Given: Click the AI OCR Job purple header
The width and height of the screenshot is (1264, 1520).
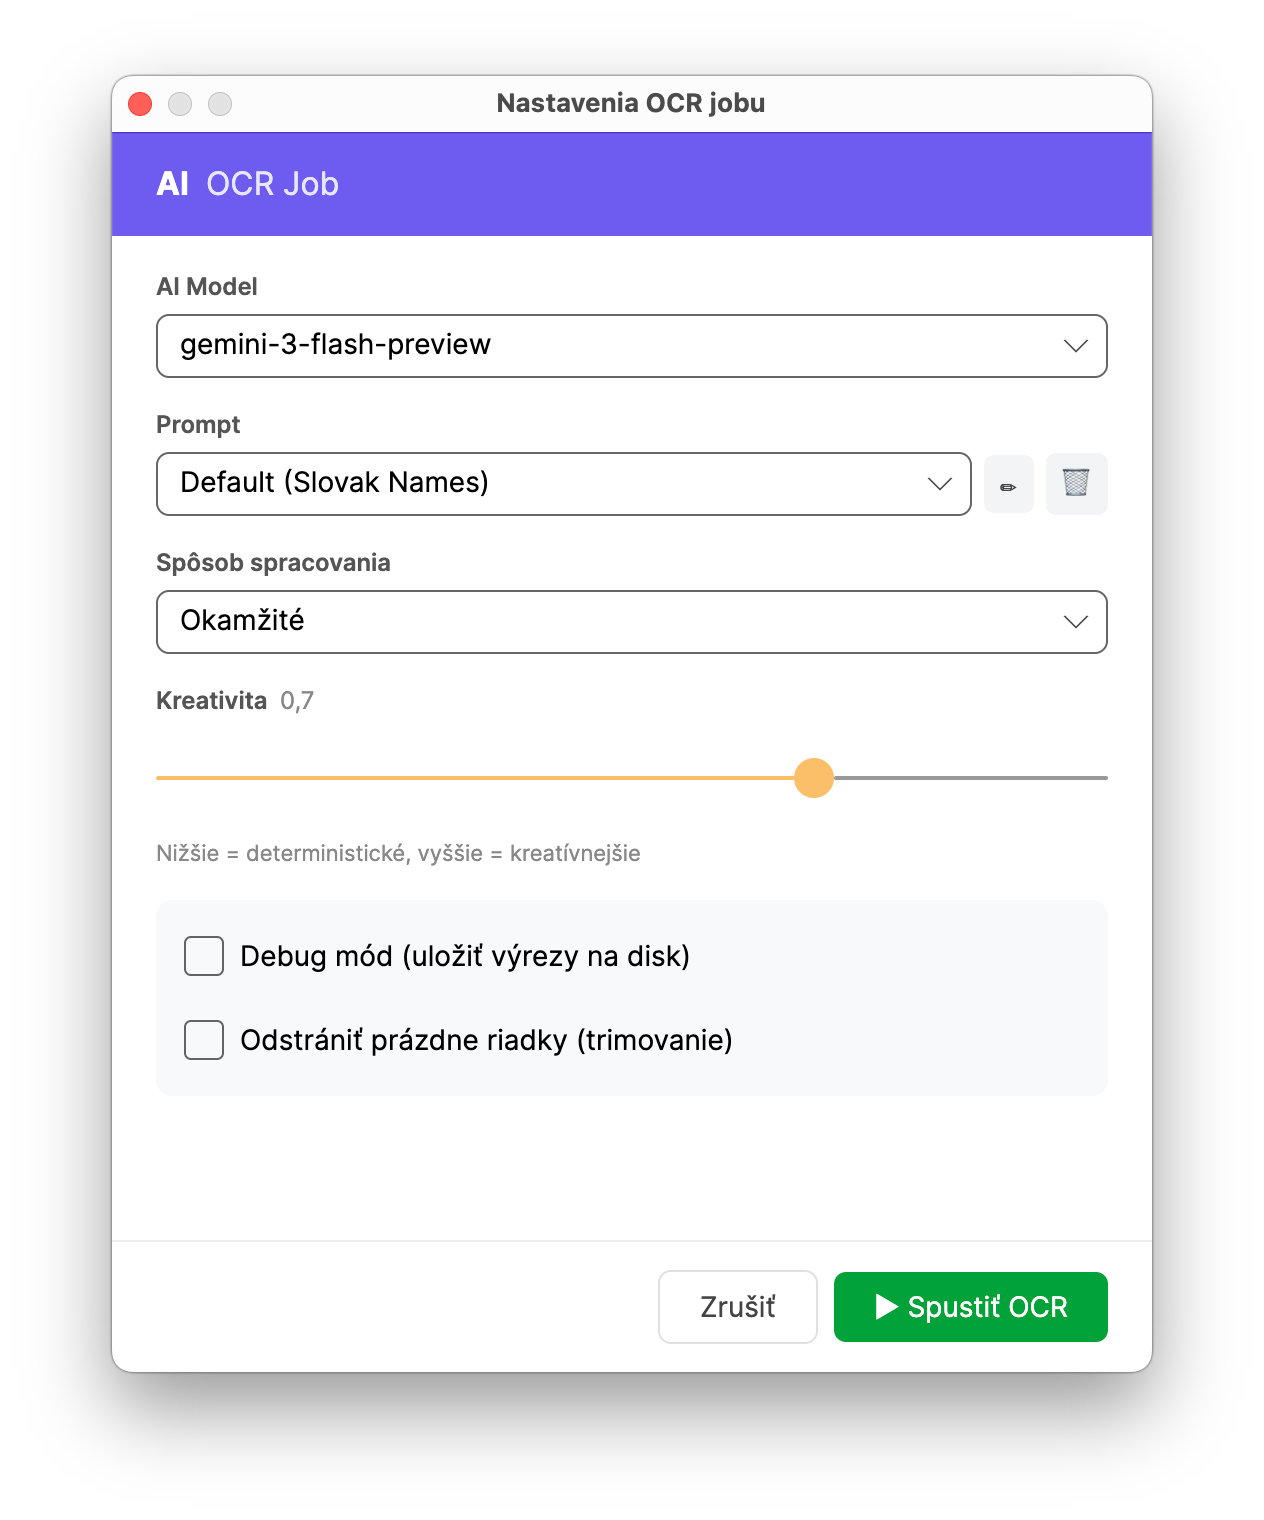Looking at the screenshot, I should (630, 184).
